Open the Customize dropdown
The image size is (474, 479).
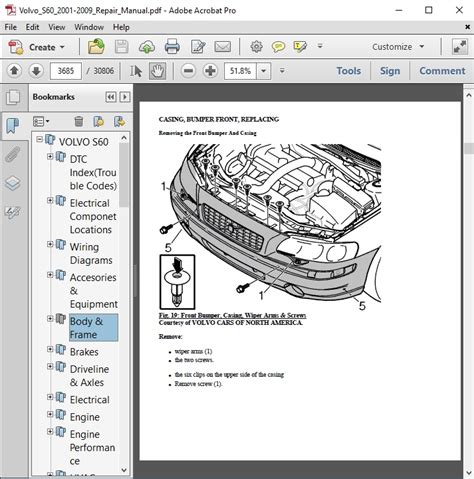pos(398,47)
